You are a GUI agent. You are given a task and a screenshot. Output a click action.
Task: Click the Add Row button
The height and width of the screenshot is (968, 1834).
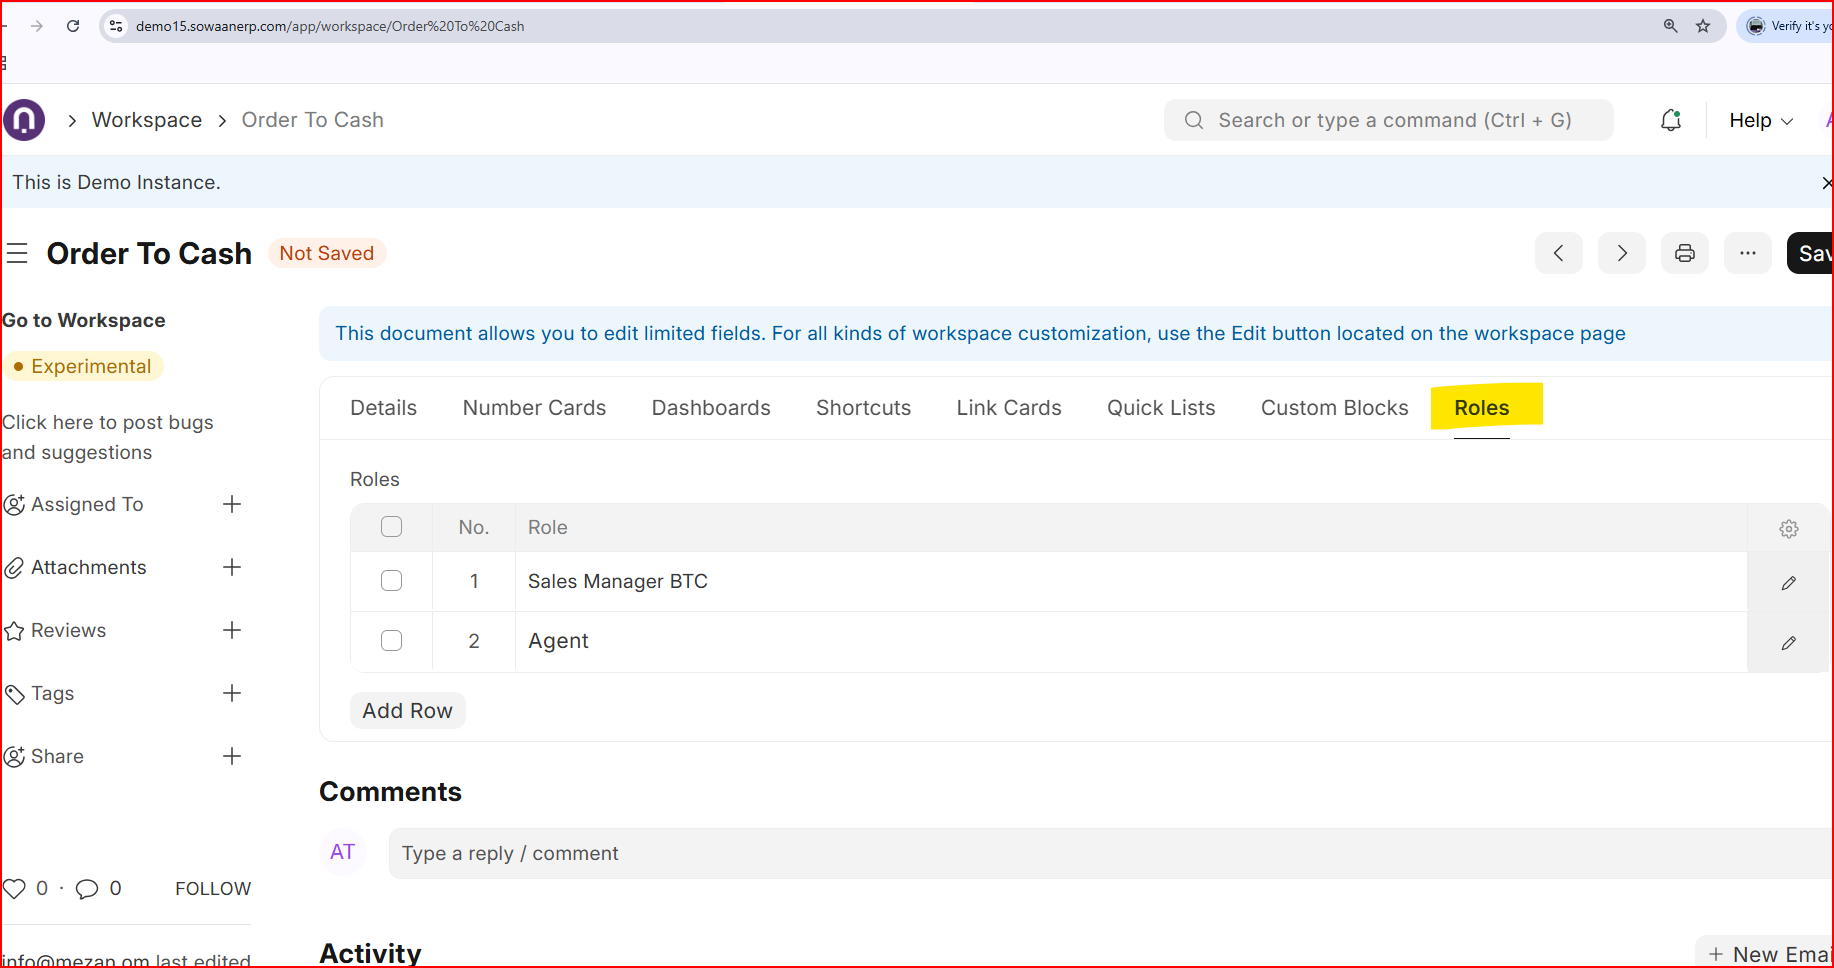(x=407, y=711)
